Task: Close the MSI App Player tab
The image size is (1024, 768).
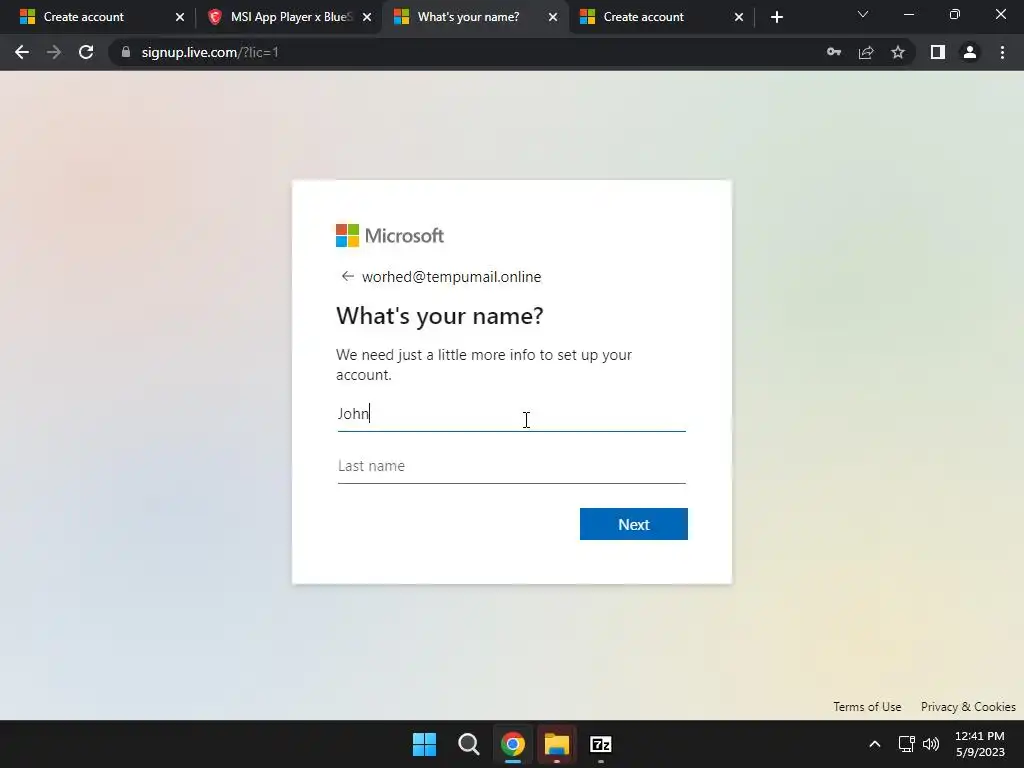Action: (367, 17)
